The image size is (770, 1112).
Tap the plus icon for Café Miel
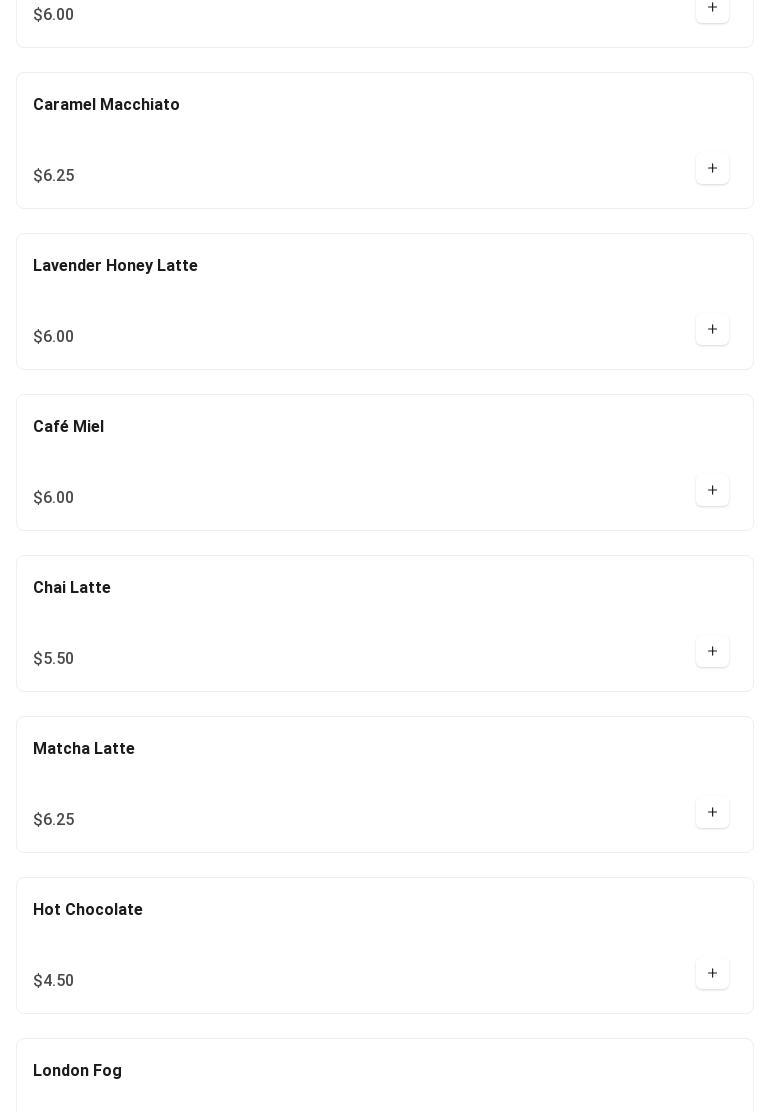pos(712,490)
